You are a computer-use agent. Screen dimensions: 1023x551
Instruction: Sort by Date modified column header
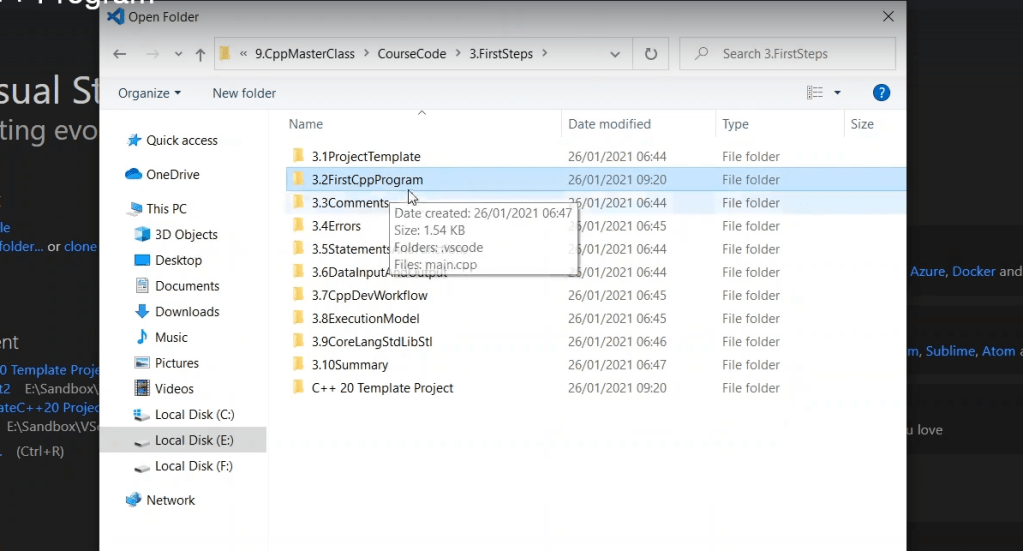point(609,124)
